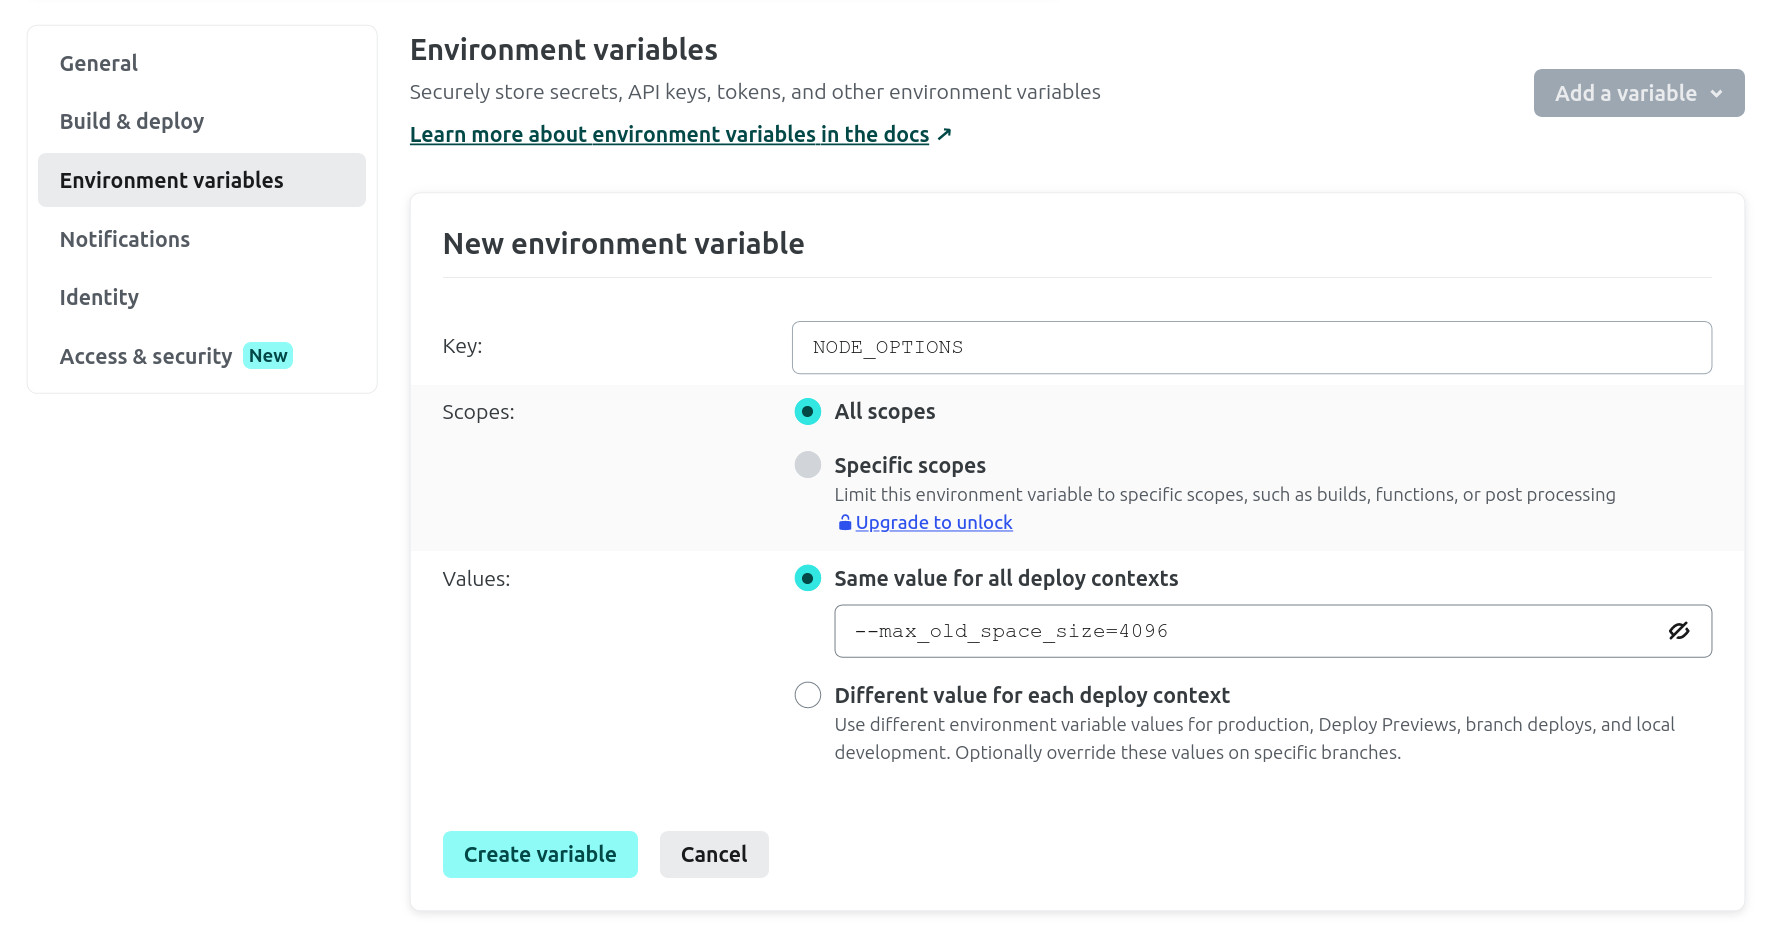Viewport: 1771px width, 937px height.
Task: Open Learn more about environment variables docs link
Action: pyautogui.click(x=669, y=134)
